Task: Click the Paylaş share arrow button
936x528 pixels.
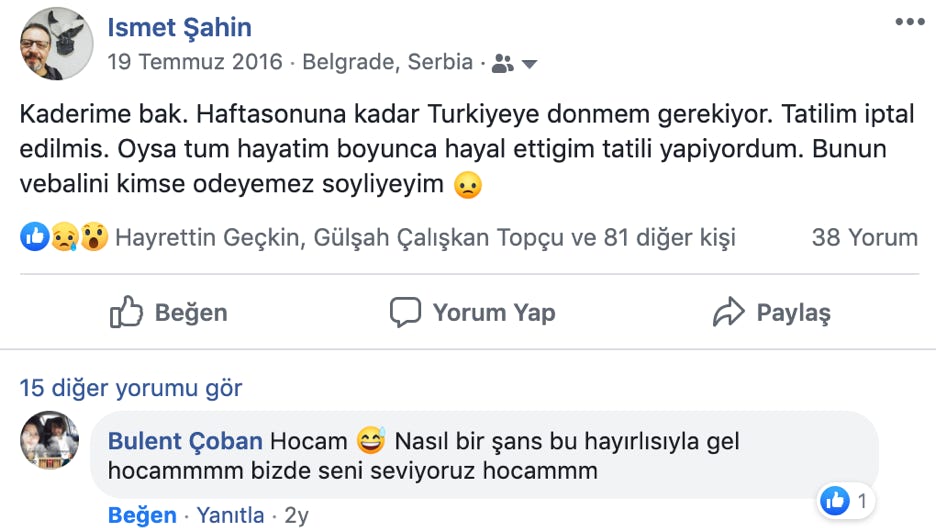Action: (x=771, y=312)
